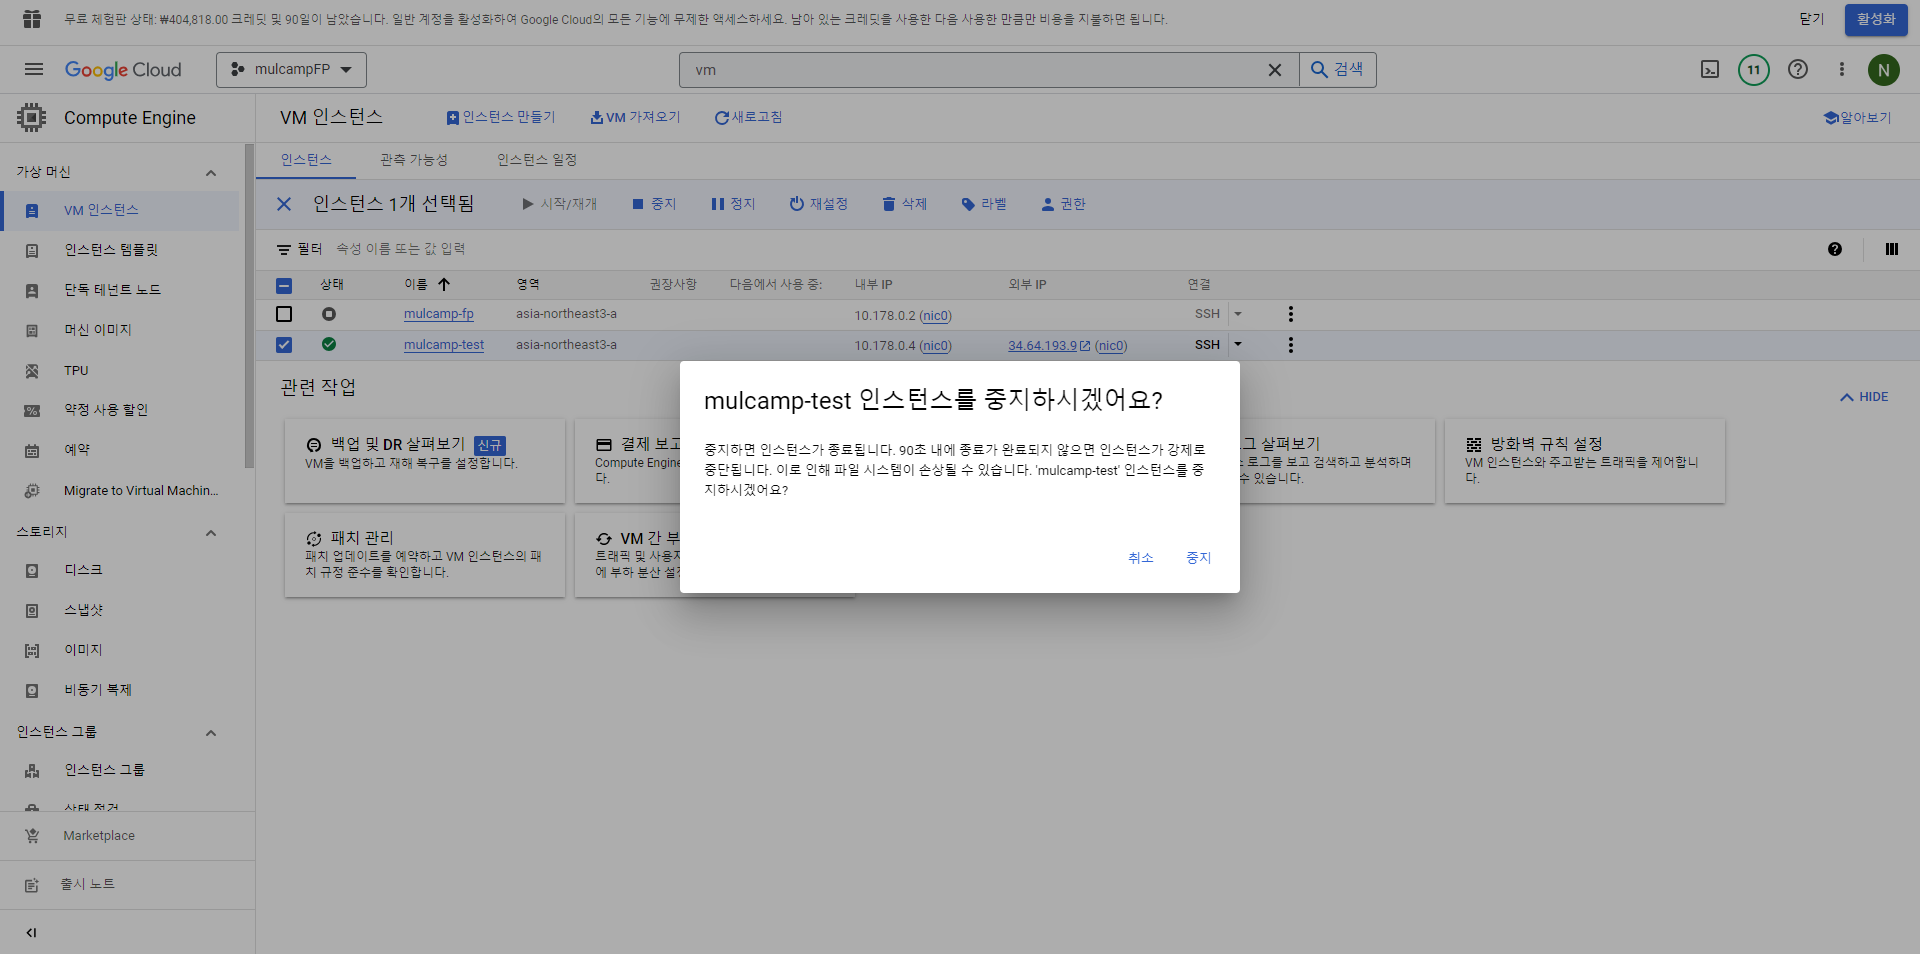
Task: Uncheck the mulcamp-test row checkbox
Action: [284, 345]
